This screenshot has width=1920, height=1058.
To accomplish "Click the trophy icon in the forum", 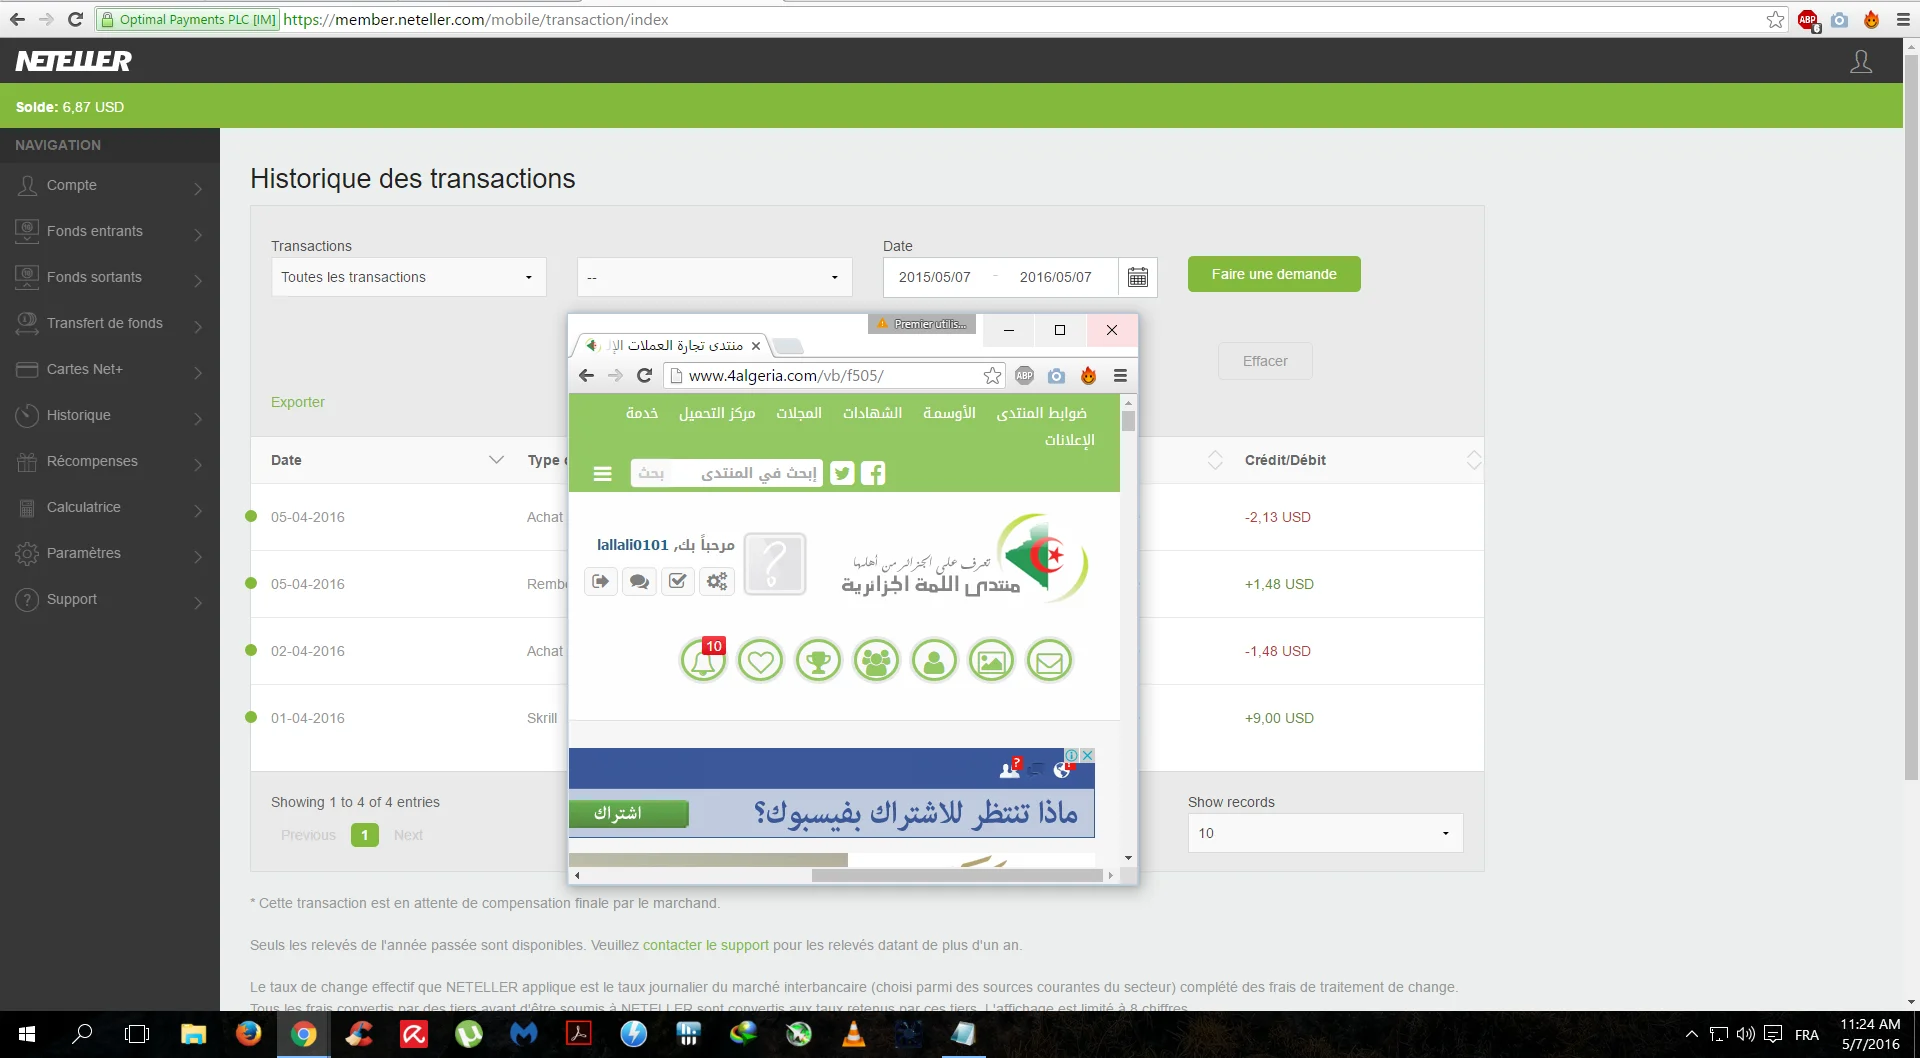I will (x=818, y=661).
